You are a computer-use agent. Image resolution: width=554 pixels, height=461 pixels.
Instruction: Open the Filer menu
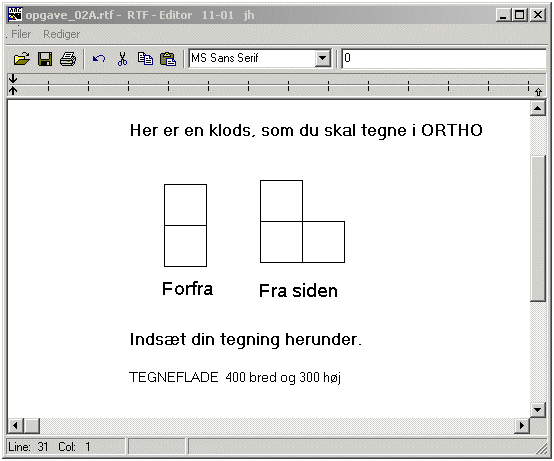[21, 34]
